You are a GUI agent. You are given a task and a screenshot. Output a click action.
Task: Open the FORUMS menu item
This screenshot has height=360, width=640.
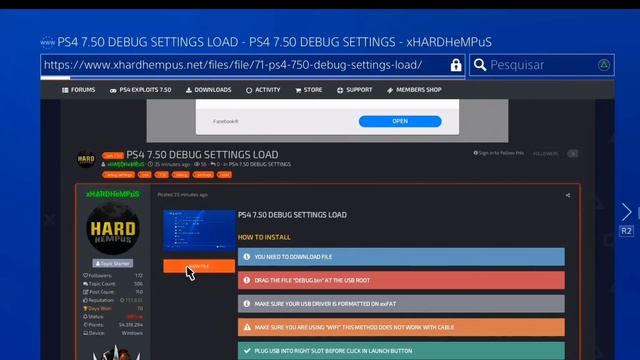click(78, 90)
